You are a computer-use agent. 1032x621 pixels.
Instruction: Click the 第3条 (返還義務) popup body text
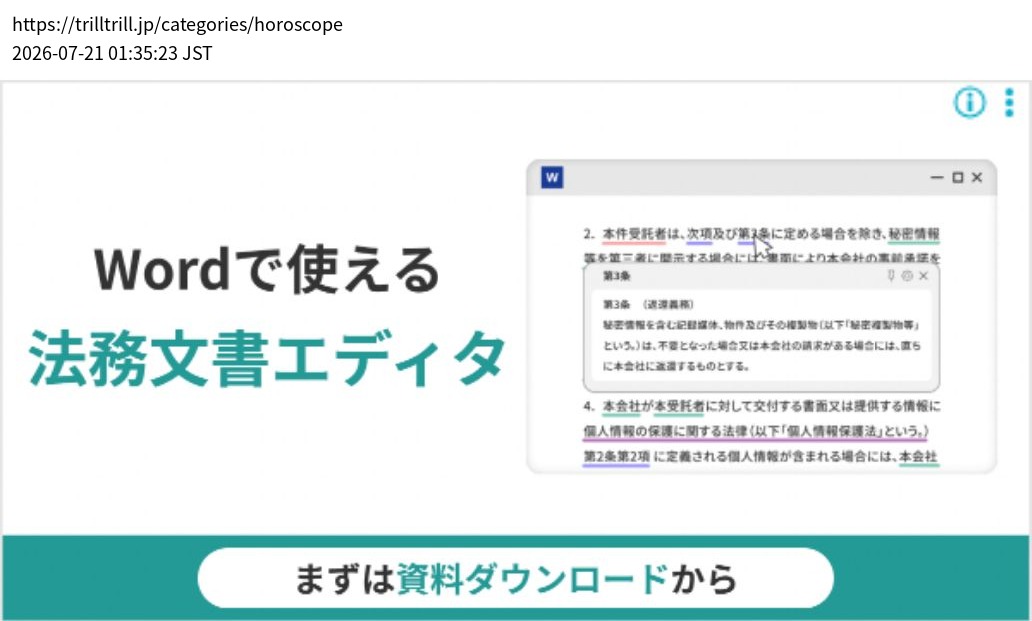click(761, 335)
